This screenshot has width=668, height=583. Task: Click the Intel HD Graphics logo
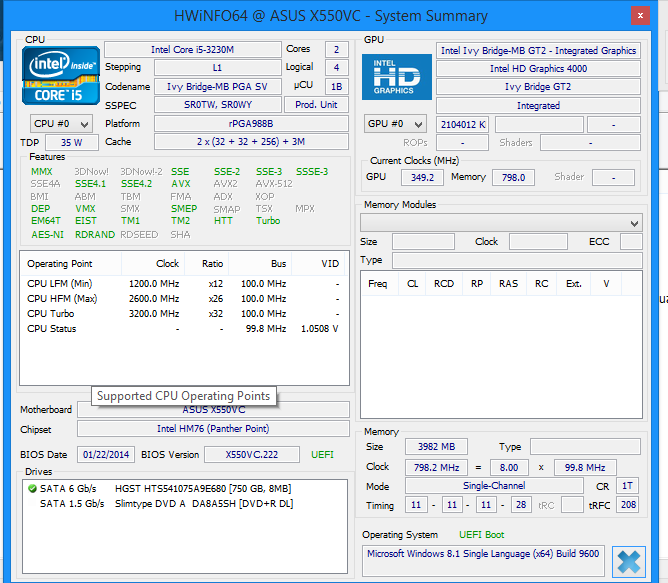pyautogui.click(x=397, y=77)
